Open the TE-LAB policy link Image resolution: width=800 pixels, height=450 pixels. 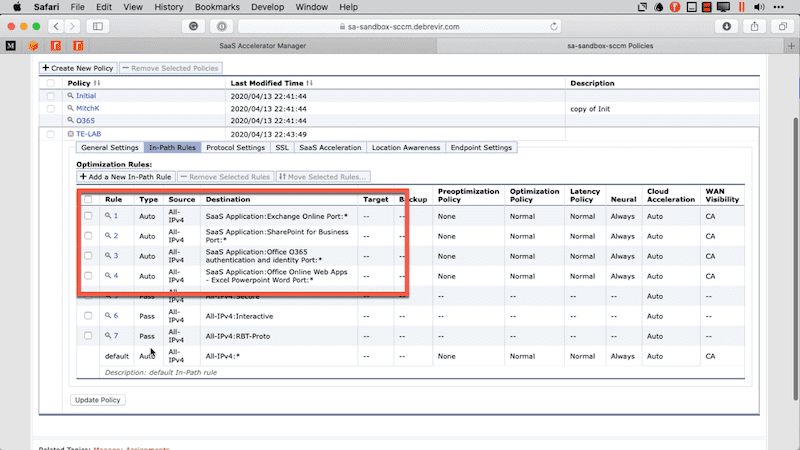point(88,134)
